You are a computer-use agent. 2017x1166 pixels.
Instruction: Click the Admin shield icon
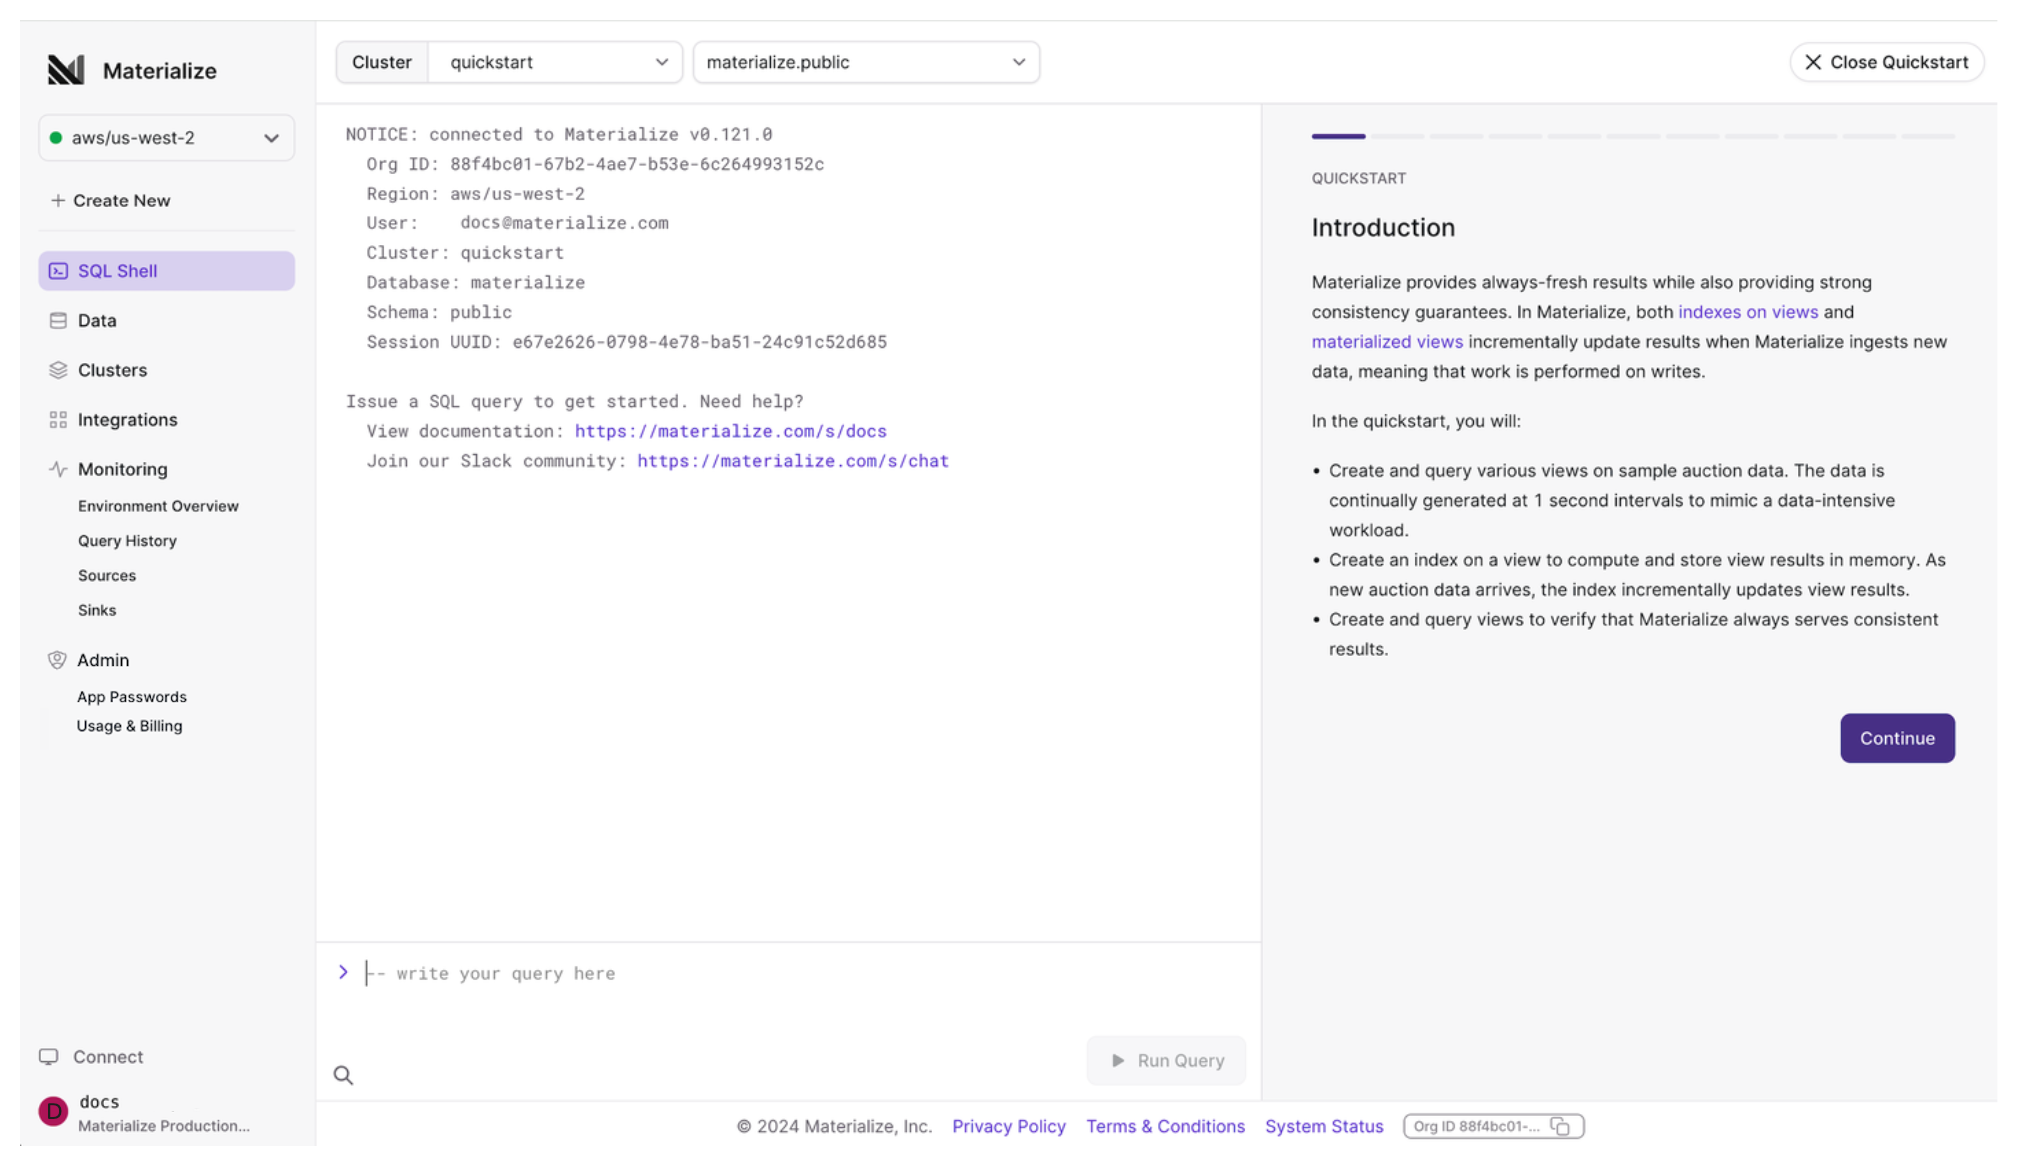(x=58, y=660)
